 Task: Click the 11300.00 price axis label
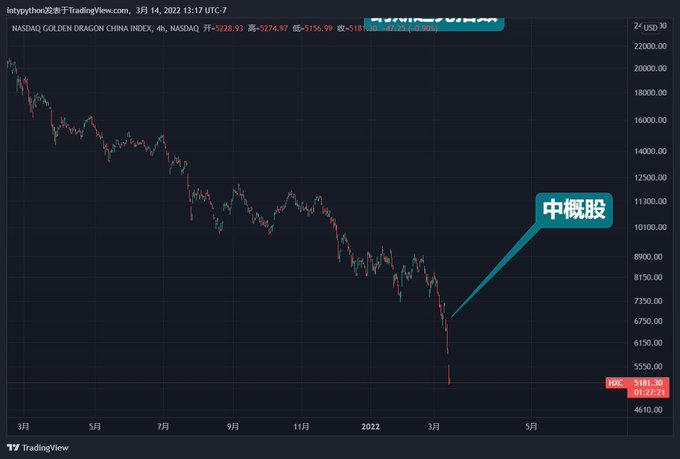(x=650, y=201)
